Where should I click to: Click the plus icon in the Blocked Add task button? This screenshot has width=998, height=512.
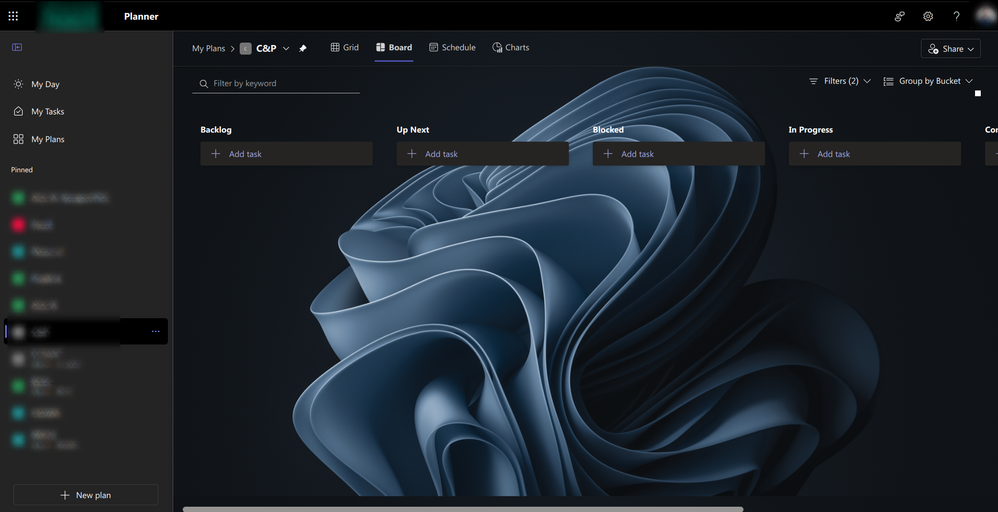point(608,153)
